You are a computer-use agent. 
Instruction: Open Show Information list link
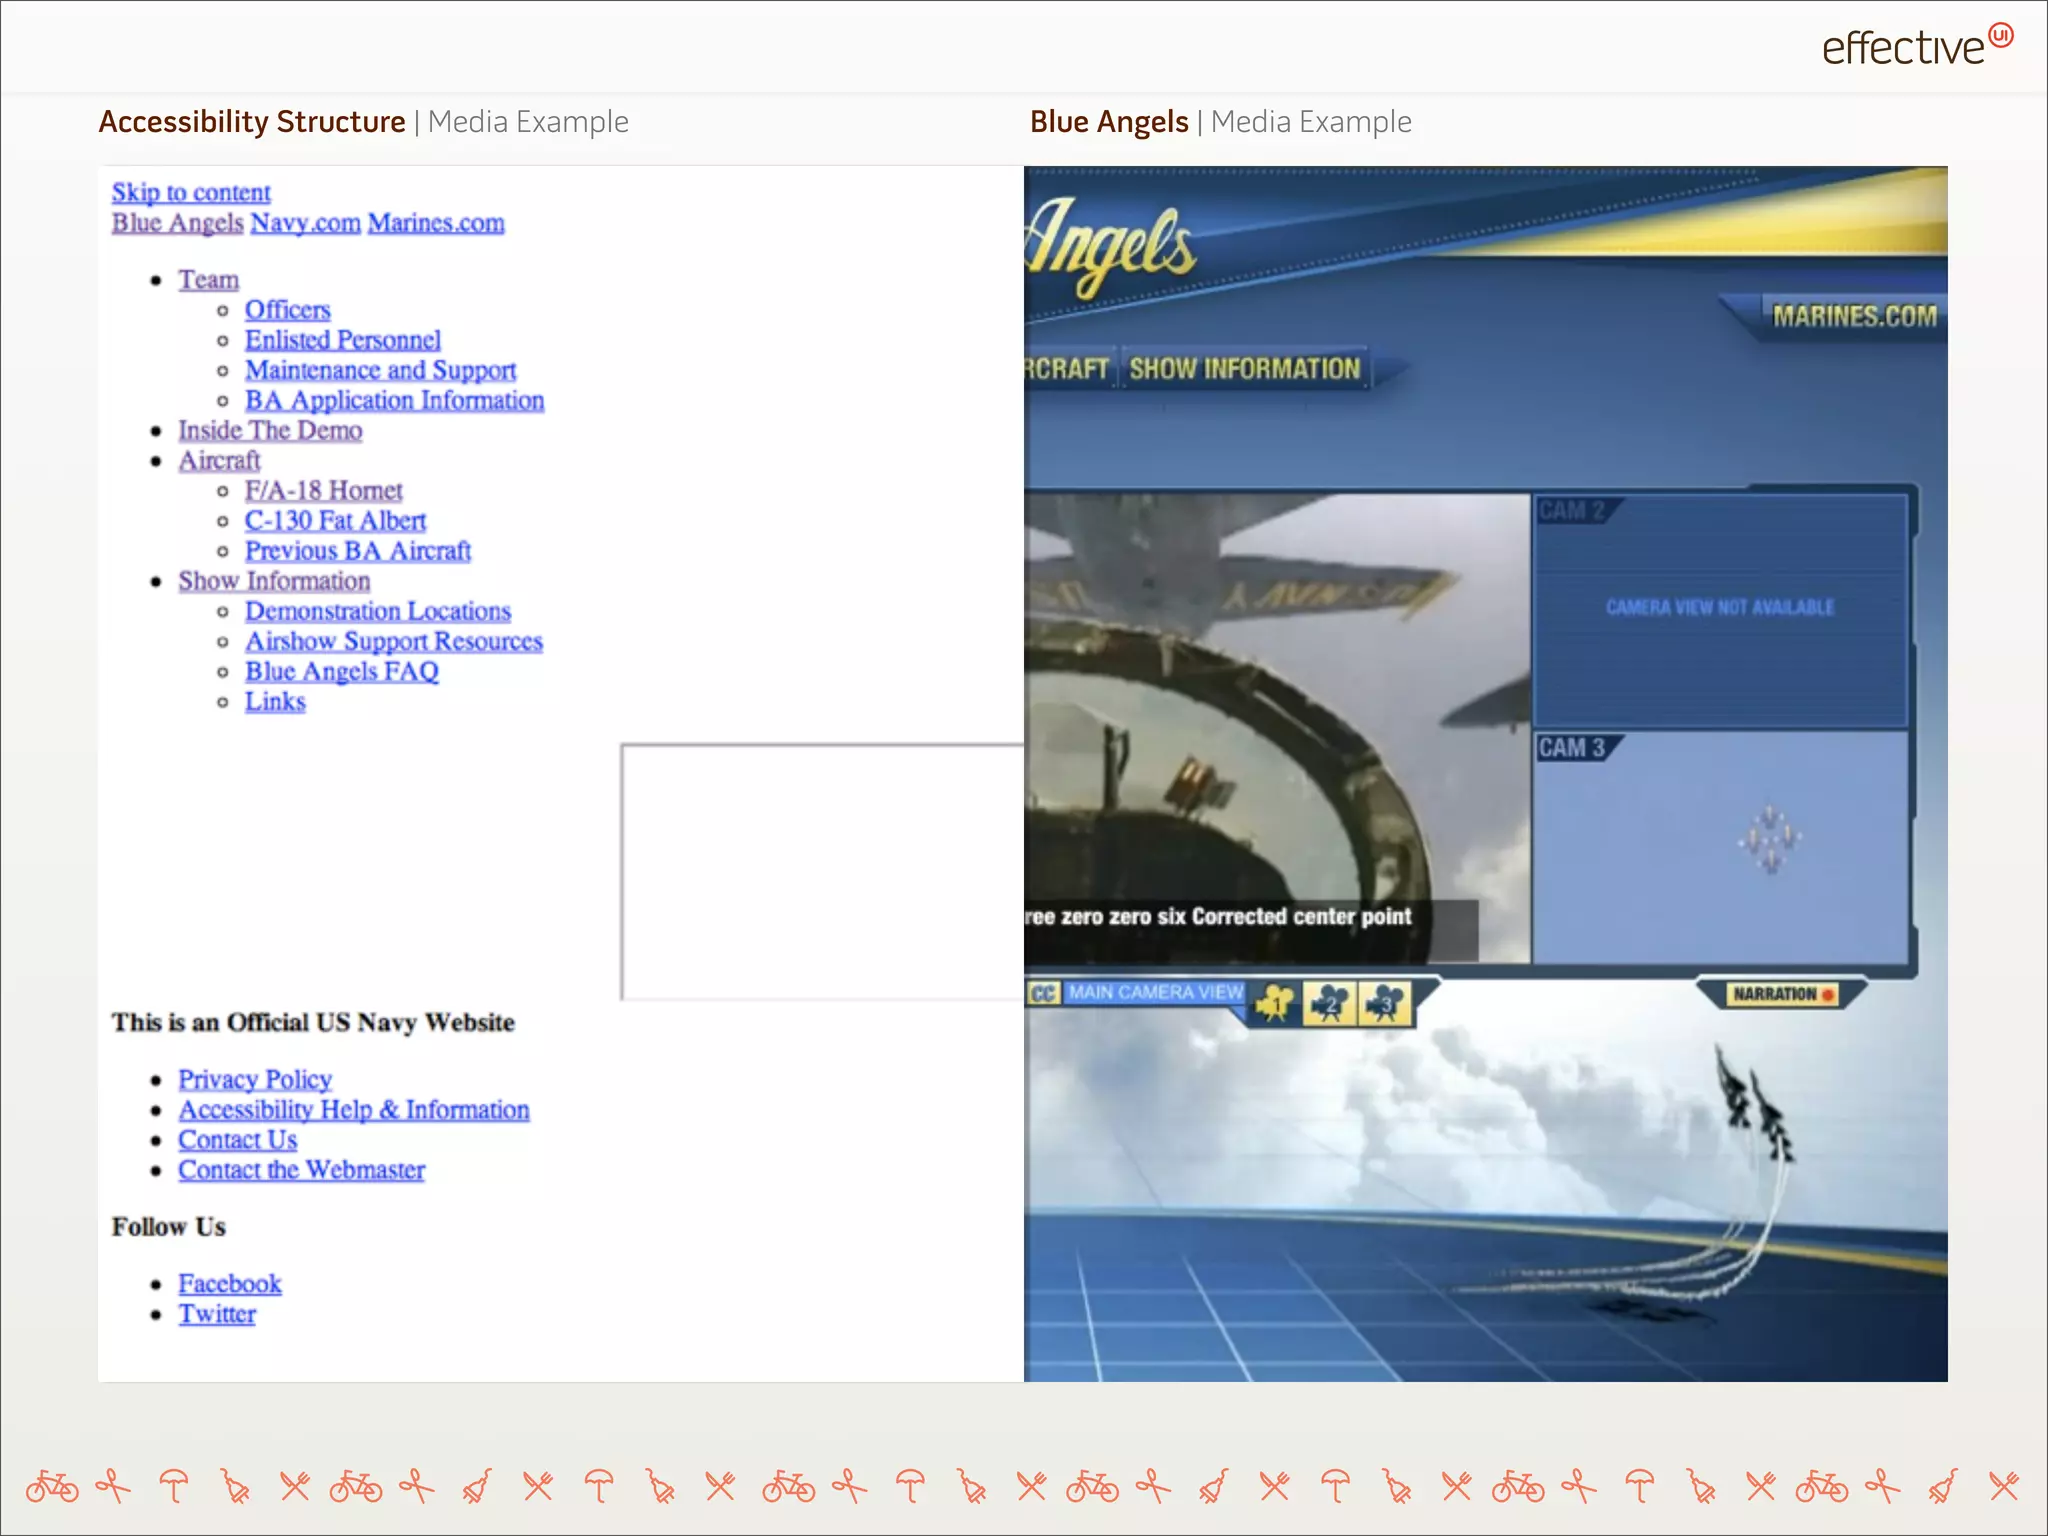coord(274,581)
